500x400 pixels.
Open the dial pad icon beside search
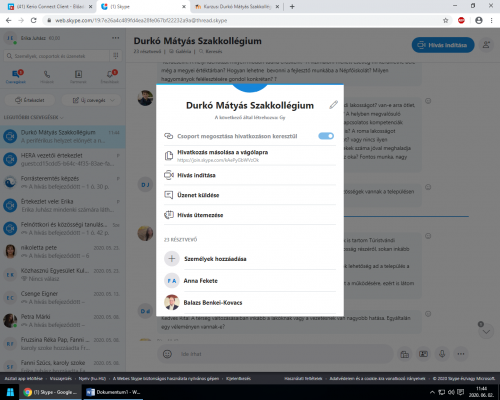point(116,56)
